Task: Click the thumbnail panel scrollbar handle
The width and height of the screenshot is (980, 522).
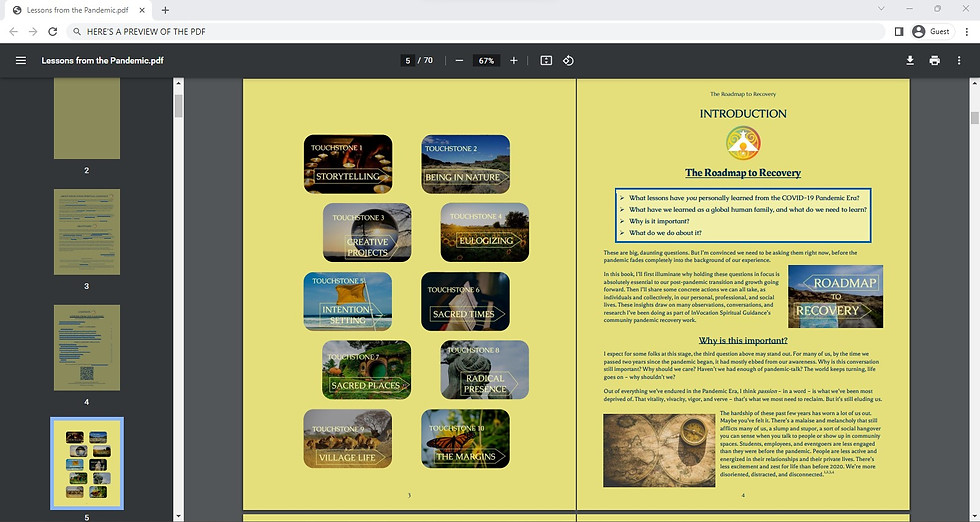Action: click(x=178, y=106)
